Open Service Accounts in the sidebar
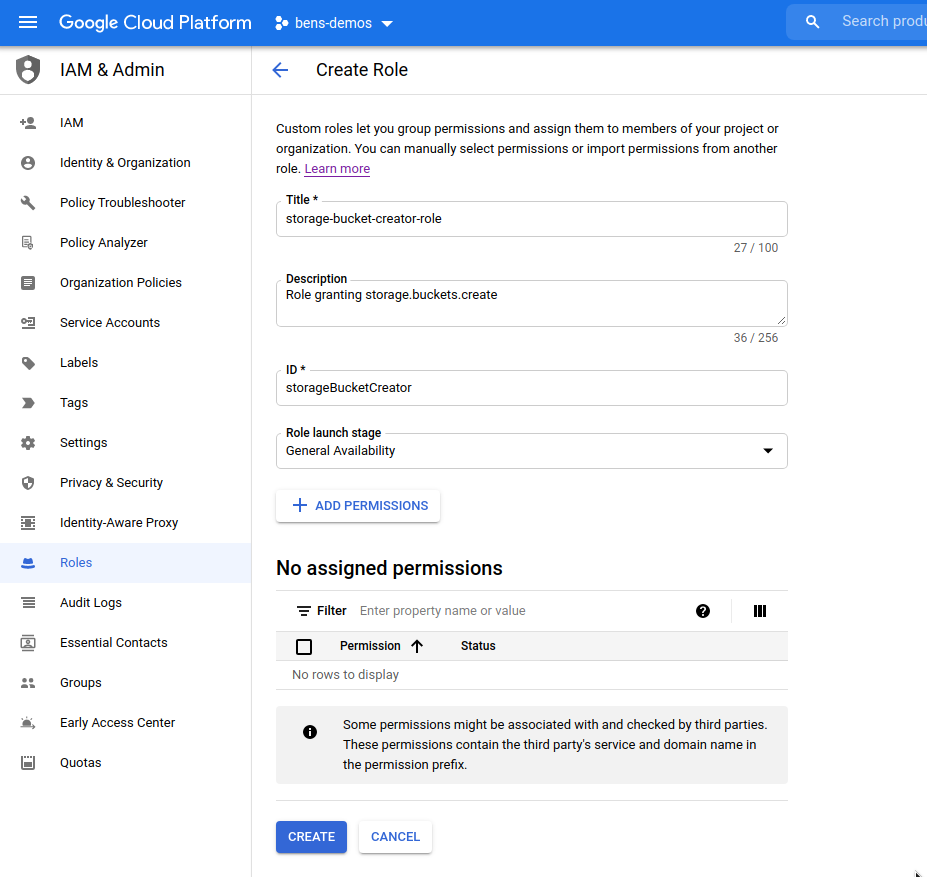This screenshot has width=927, height=877. coord(110,323)
